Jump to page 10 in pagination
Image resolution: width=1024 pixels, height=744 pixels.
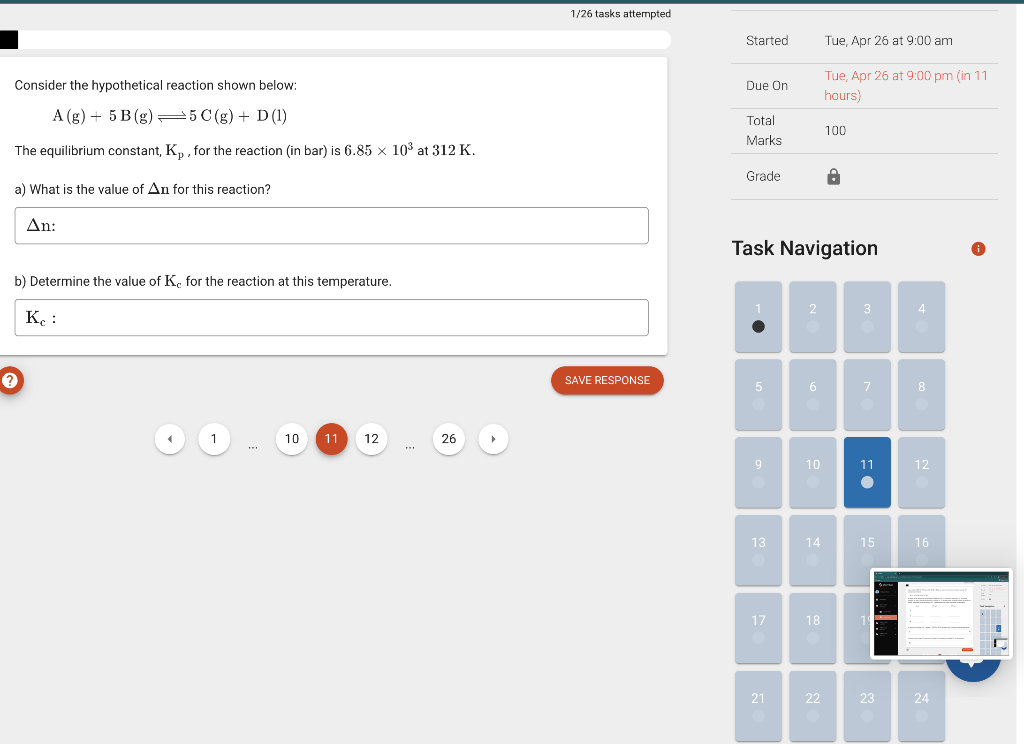(291, 439)
